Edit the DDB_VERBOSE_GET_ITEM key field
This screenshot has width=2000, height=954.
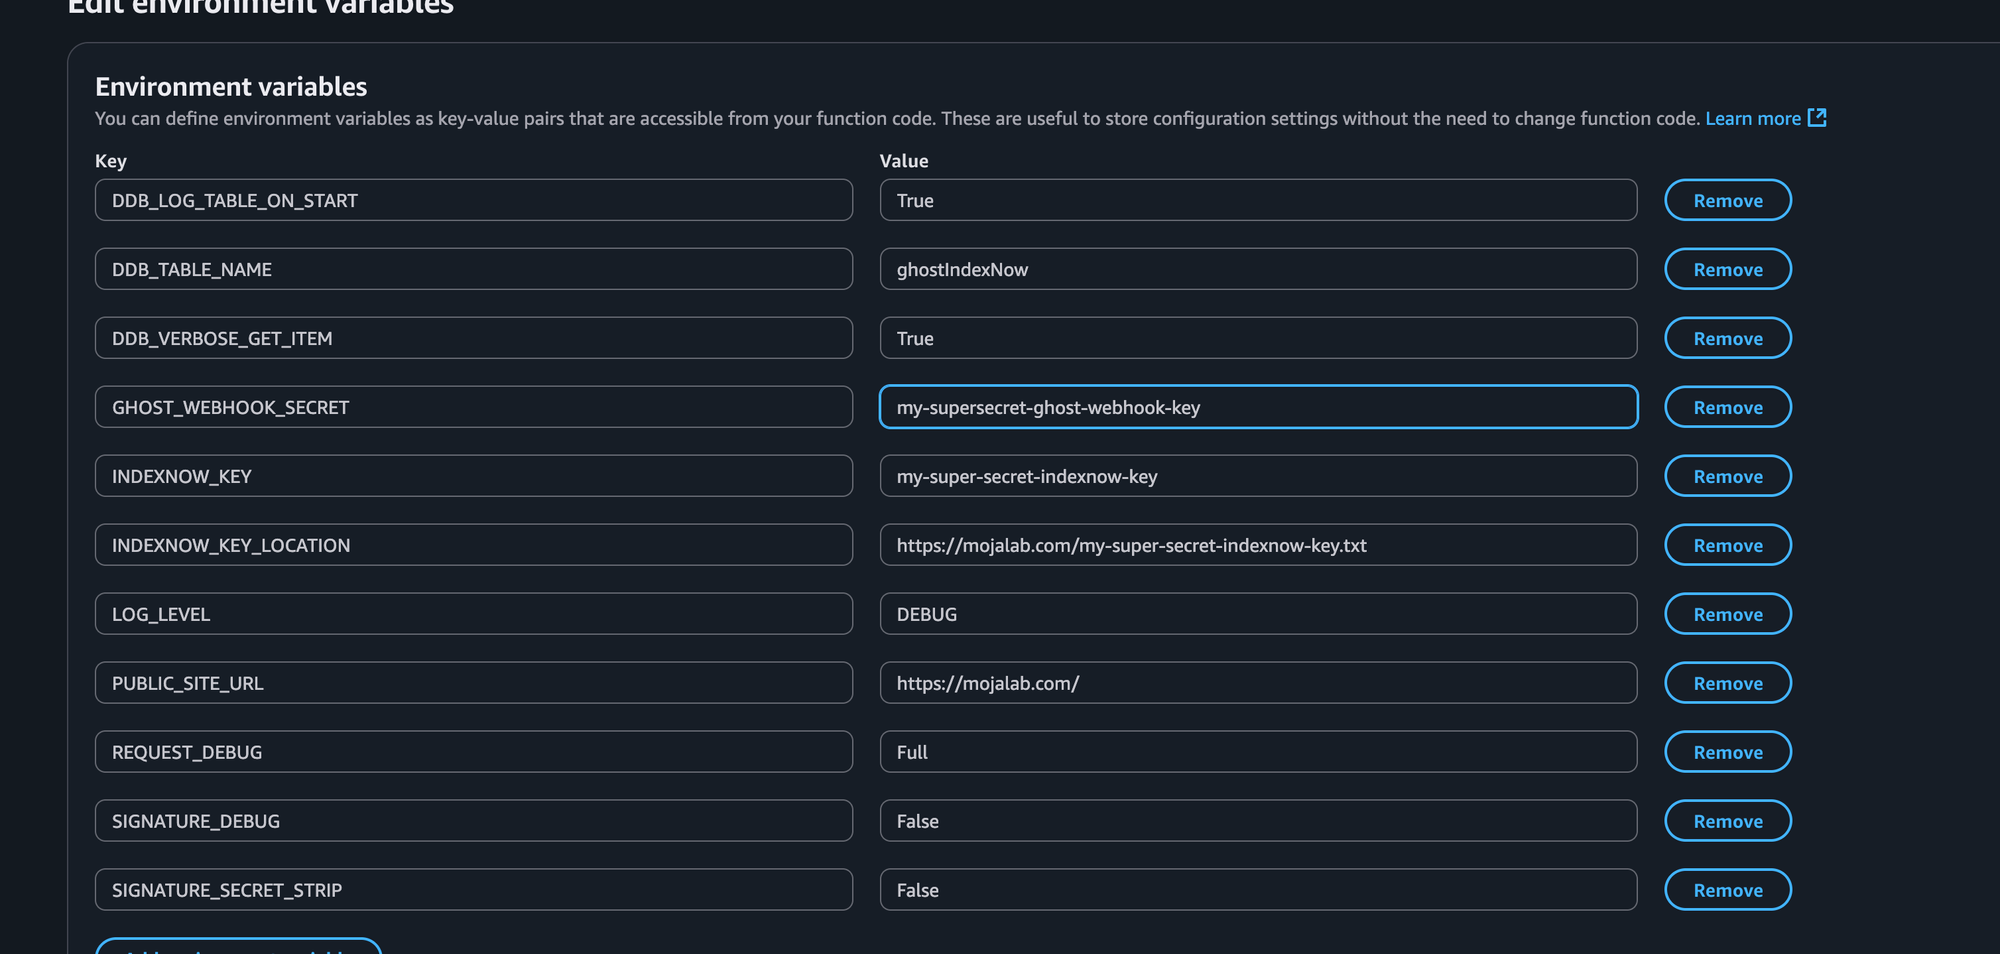[x=474, y=338]
